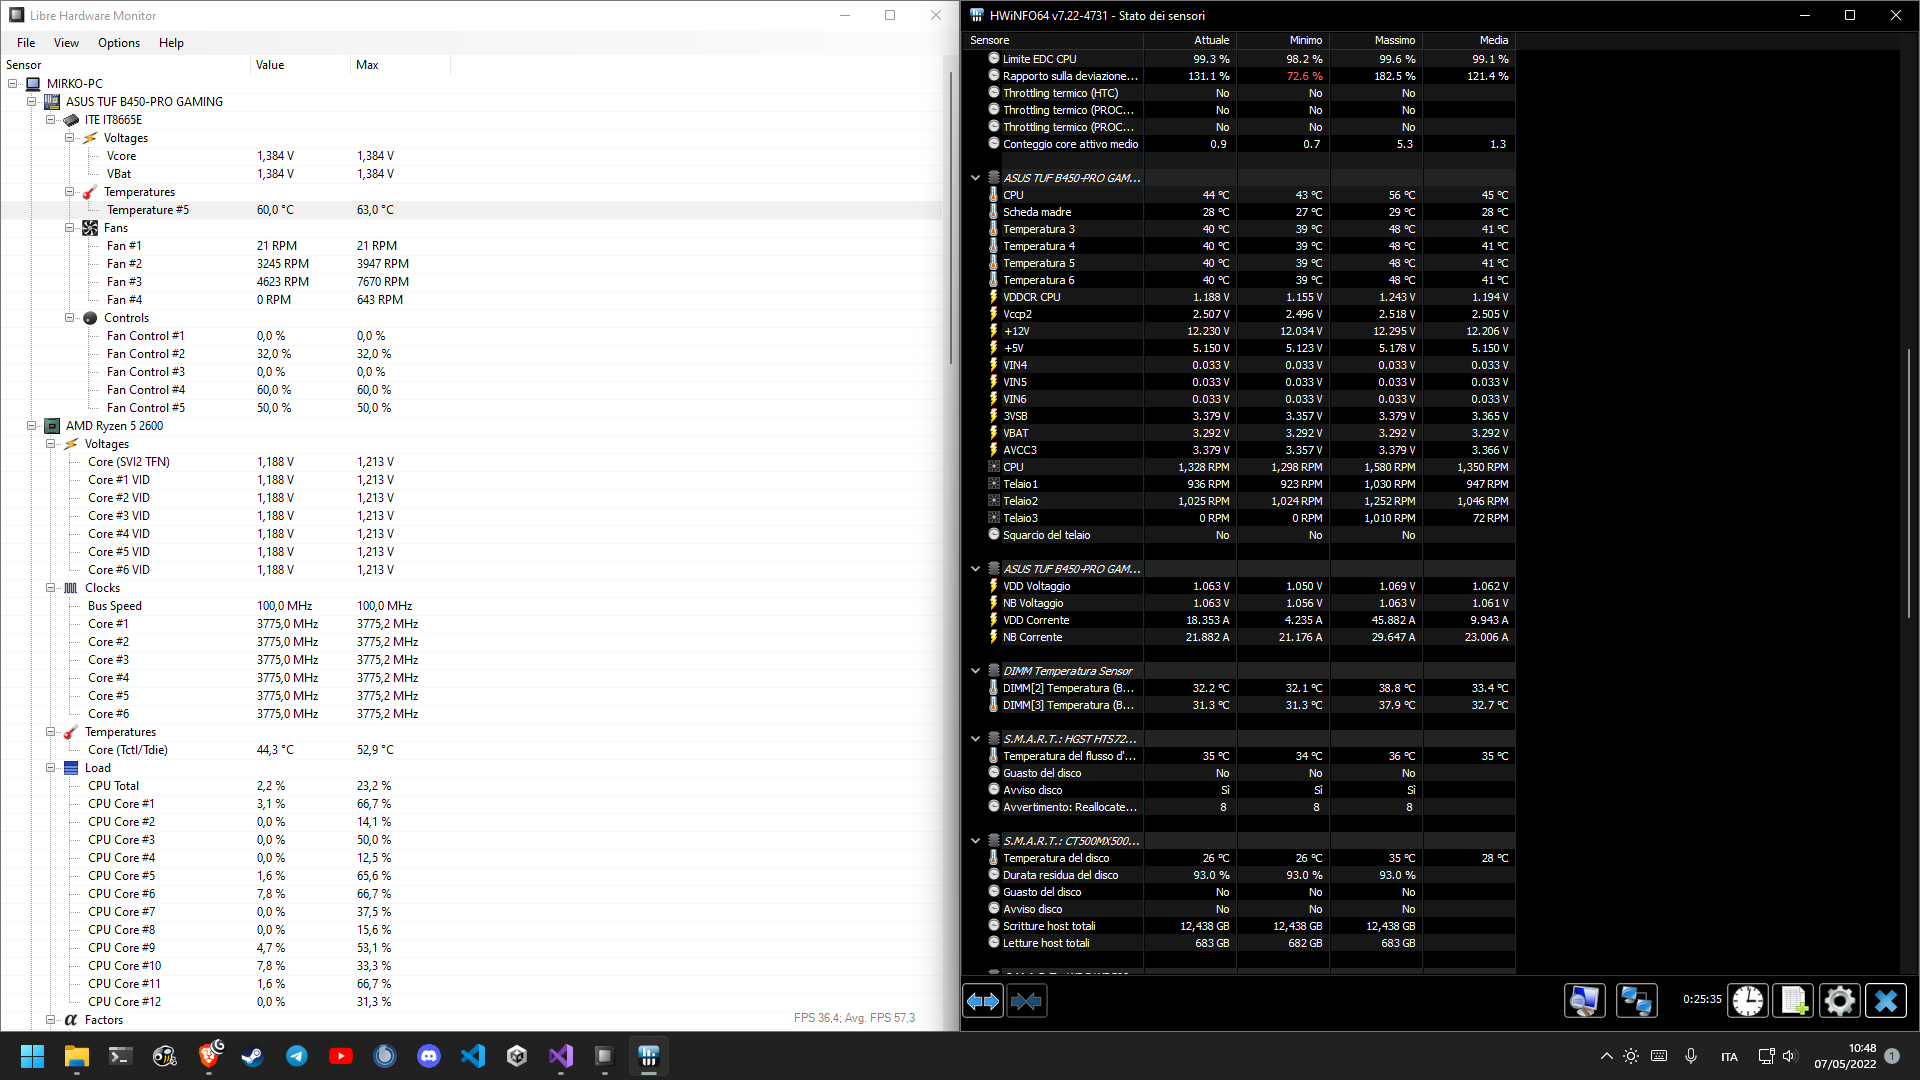Viewport: 1920px width, 1080px height.
Task: Create a log report via the paper-with-plus icon
Action: [1793, 1000]
